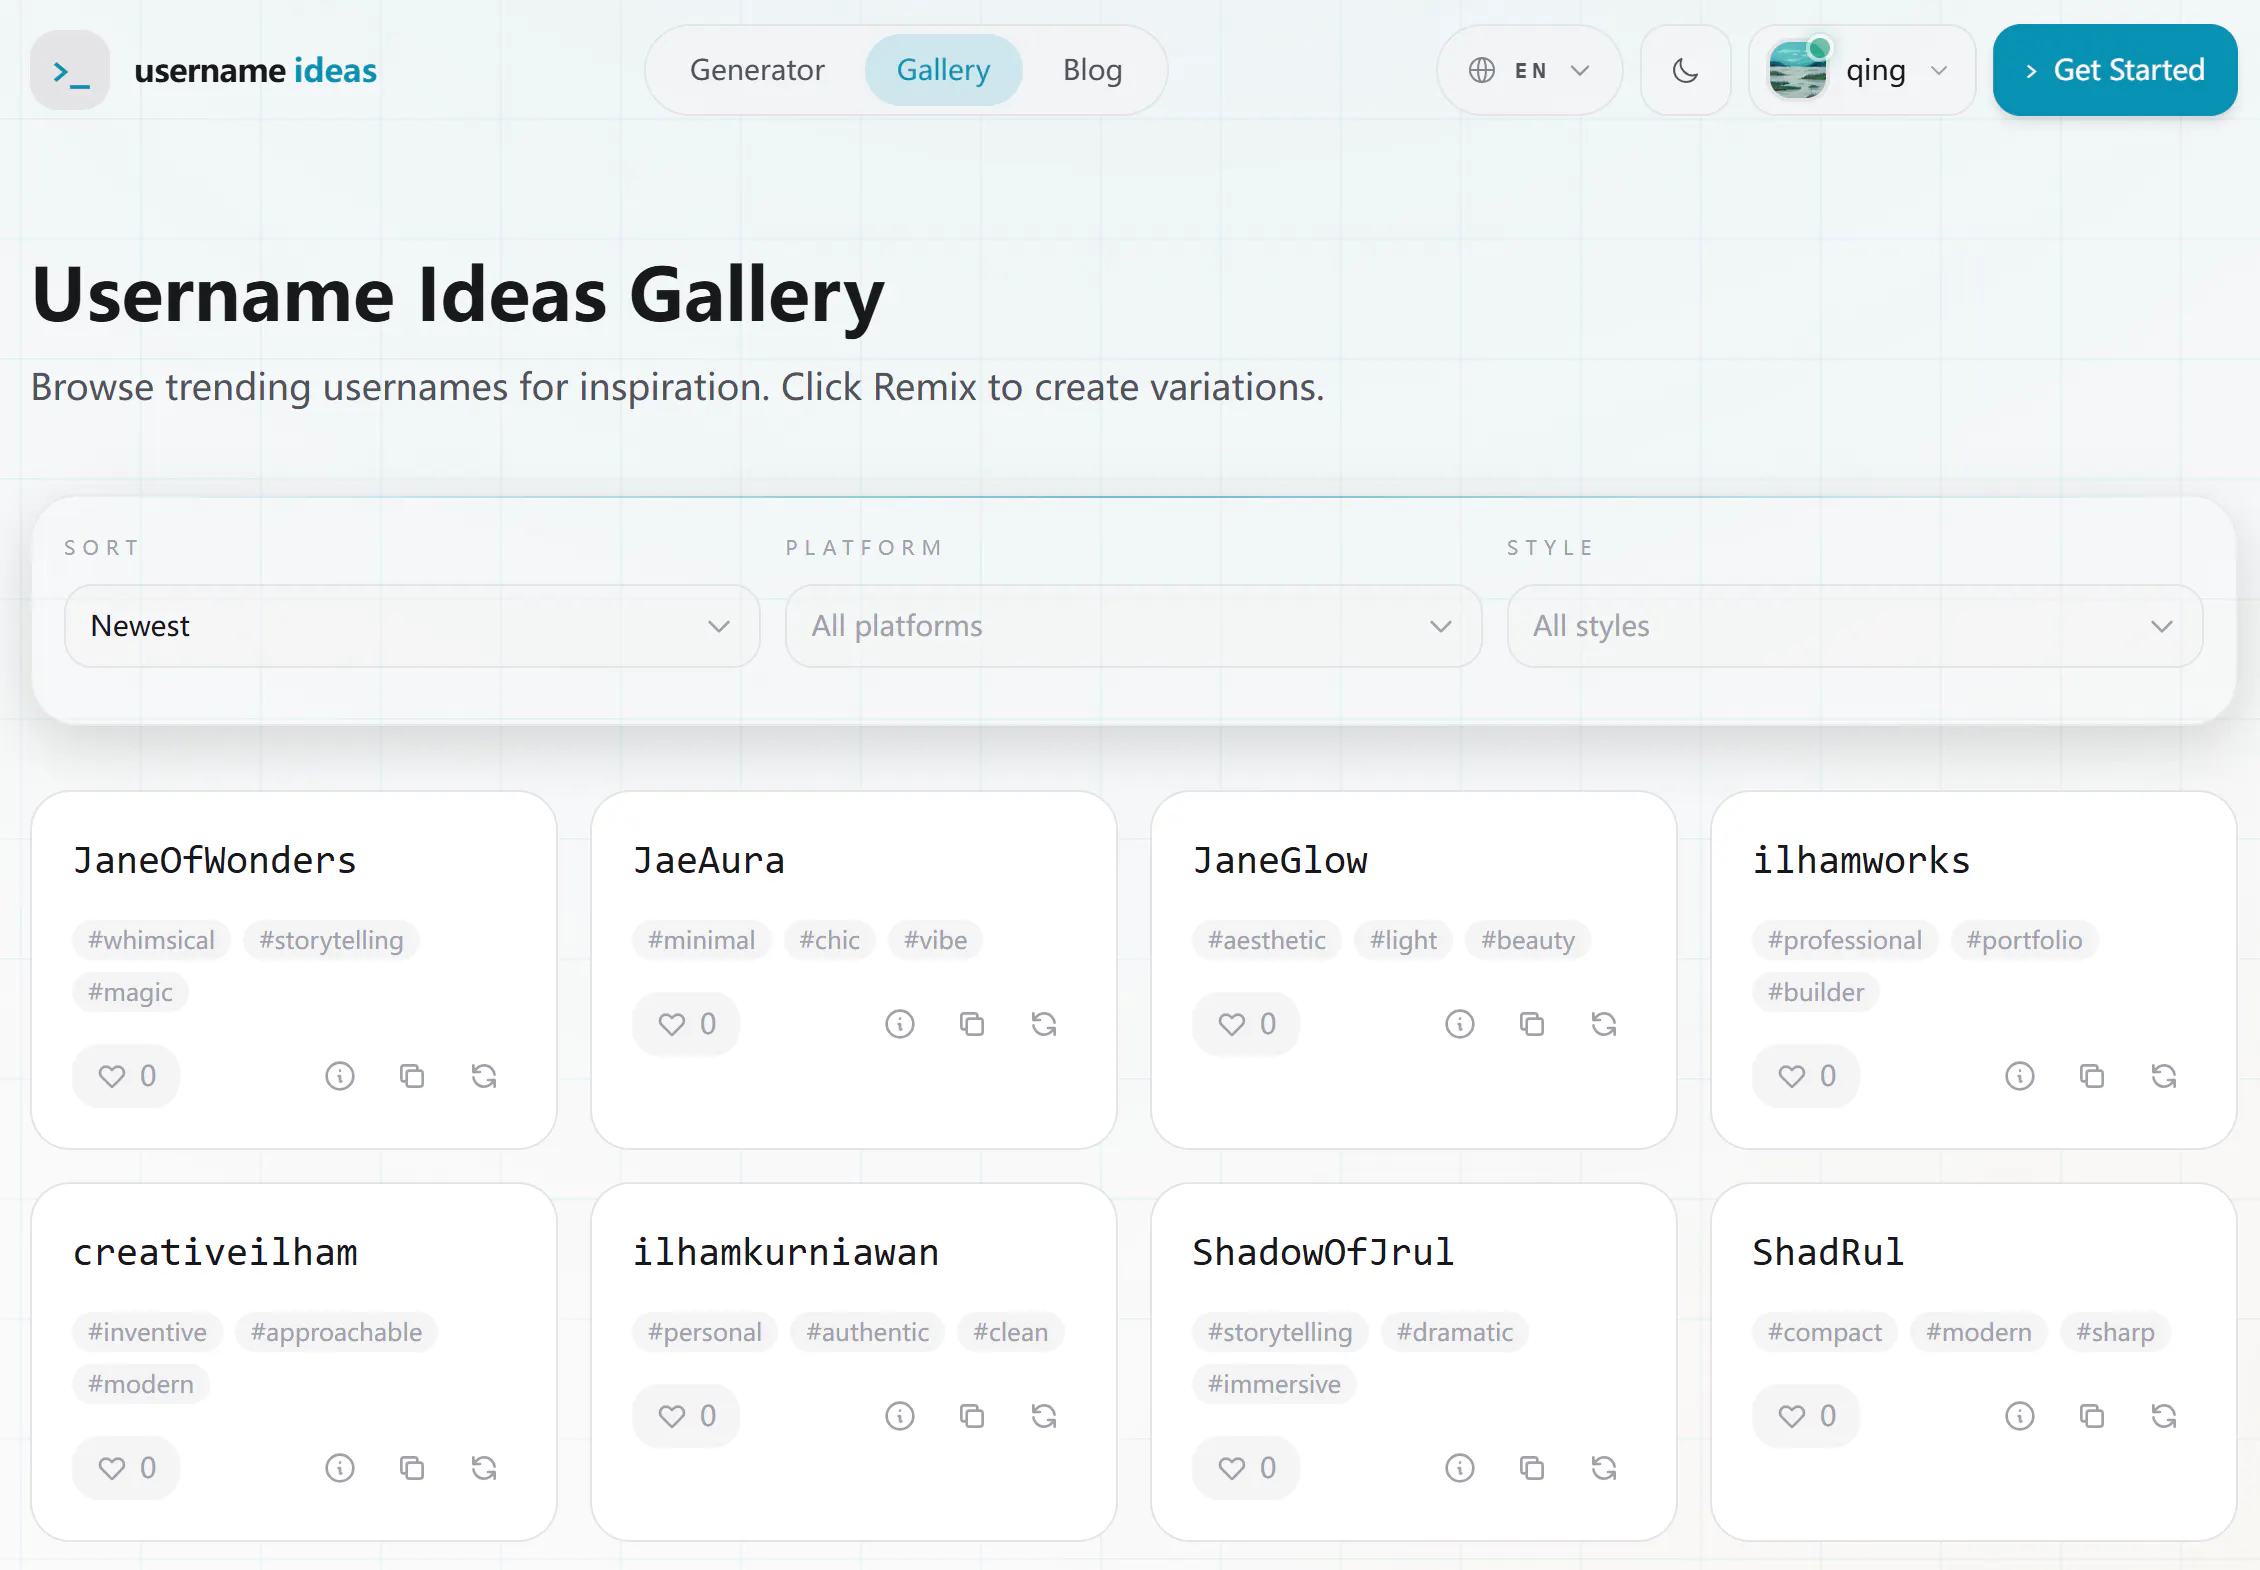The image size is (2260, 1570).
Task: Like the creativeilham username
Action: coord(126,1468)
